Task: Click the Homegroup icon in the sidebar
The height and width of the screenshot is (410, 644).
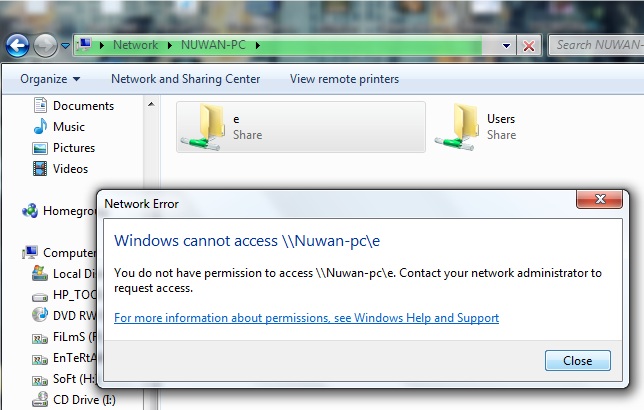Action: [x=30, y=211]
